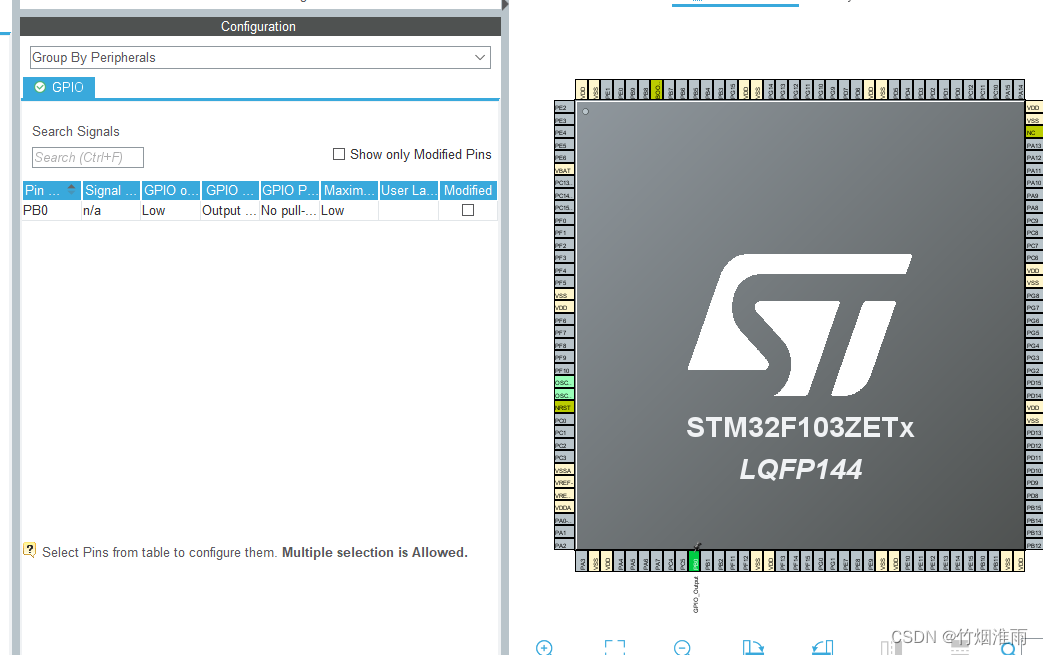Click the empty User Label cell for PB0
The image size is (1043, 655).
[x=409, y=211]
